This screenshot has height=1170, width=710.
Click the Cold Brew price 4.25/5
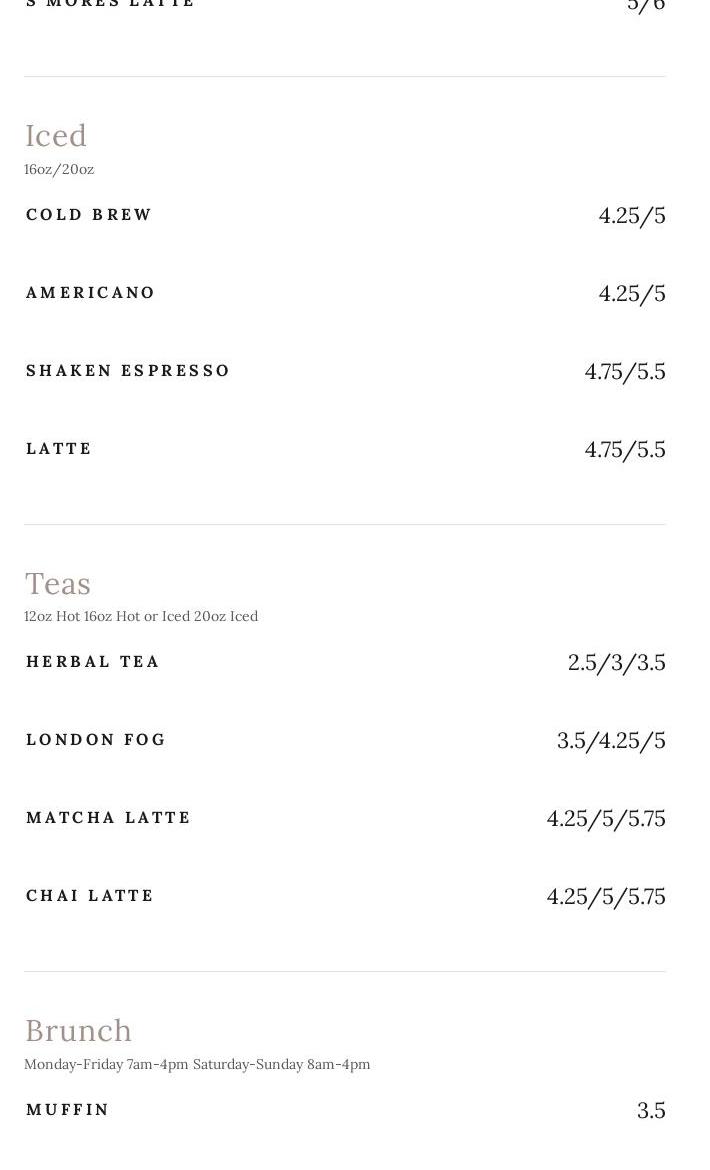632,216
